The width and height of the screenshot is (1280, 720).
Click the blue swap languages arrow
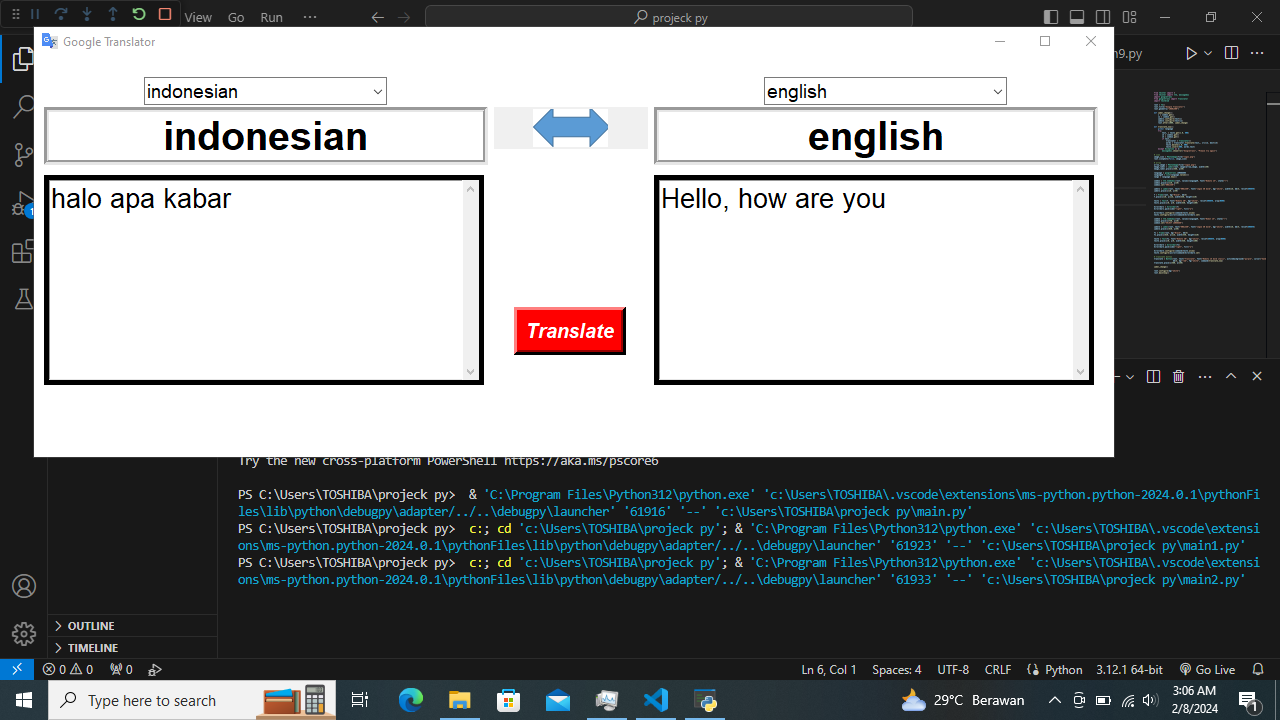click(x=570, y=128)
